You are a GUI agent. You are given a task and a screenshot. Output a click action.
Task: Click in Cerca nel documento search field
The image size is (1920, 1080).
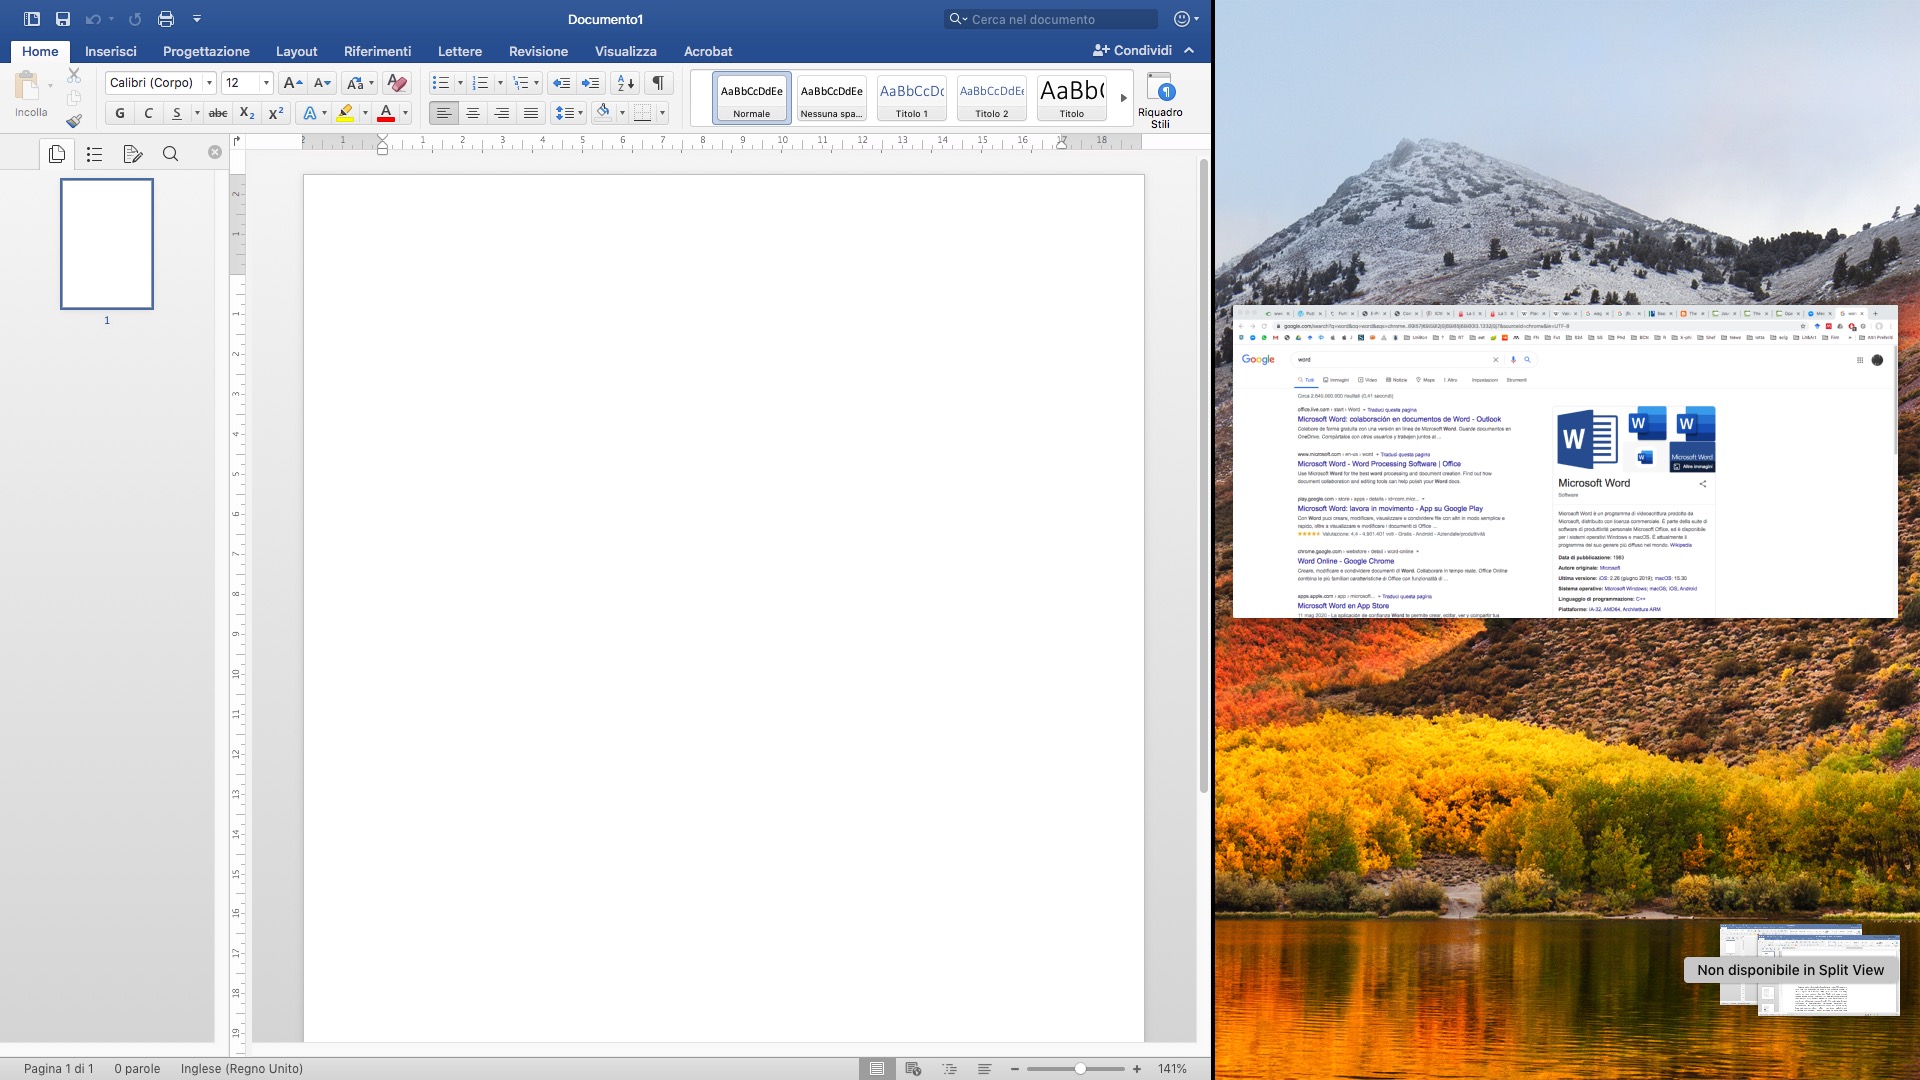tap(1052, 19)
